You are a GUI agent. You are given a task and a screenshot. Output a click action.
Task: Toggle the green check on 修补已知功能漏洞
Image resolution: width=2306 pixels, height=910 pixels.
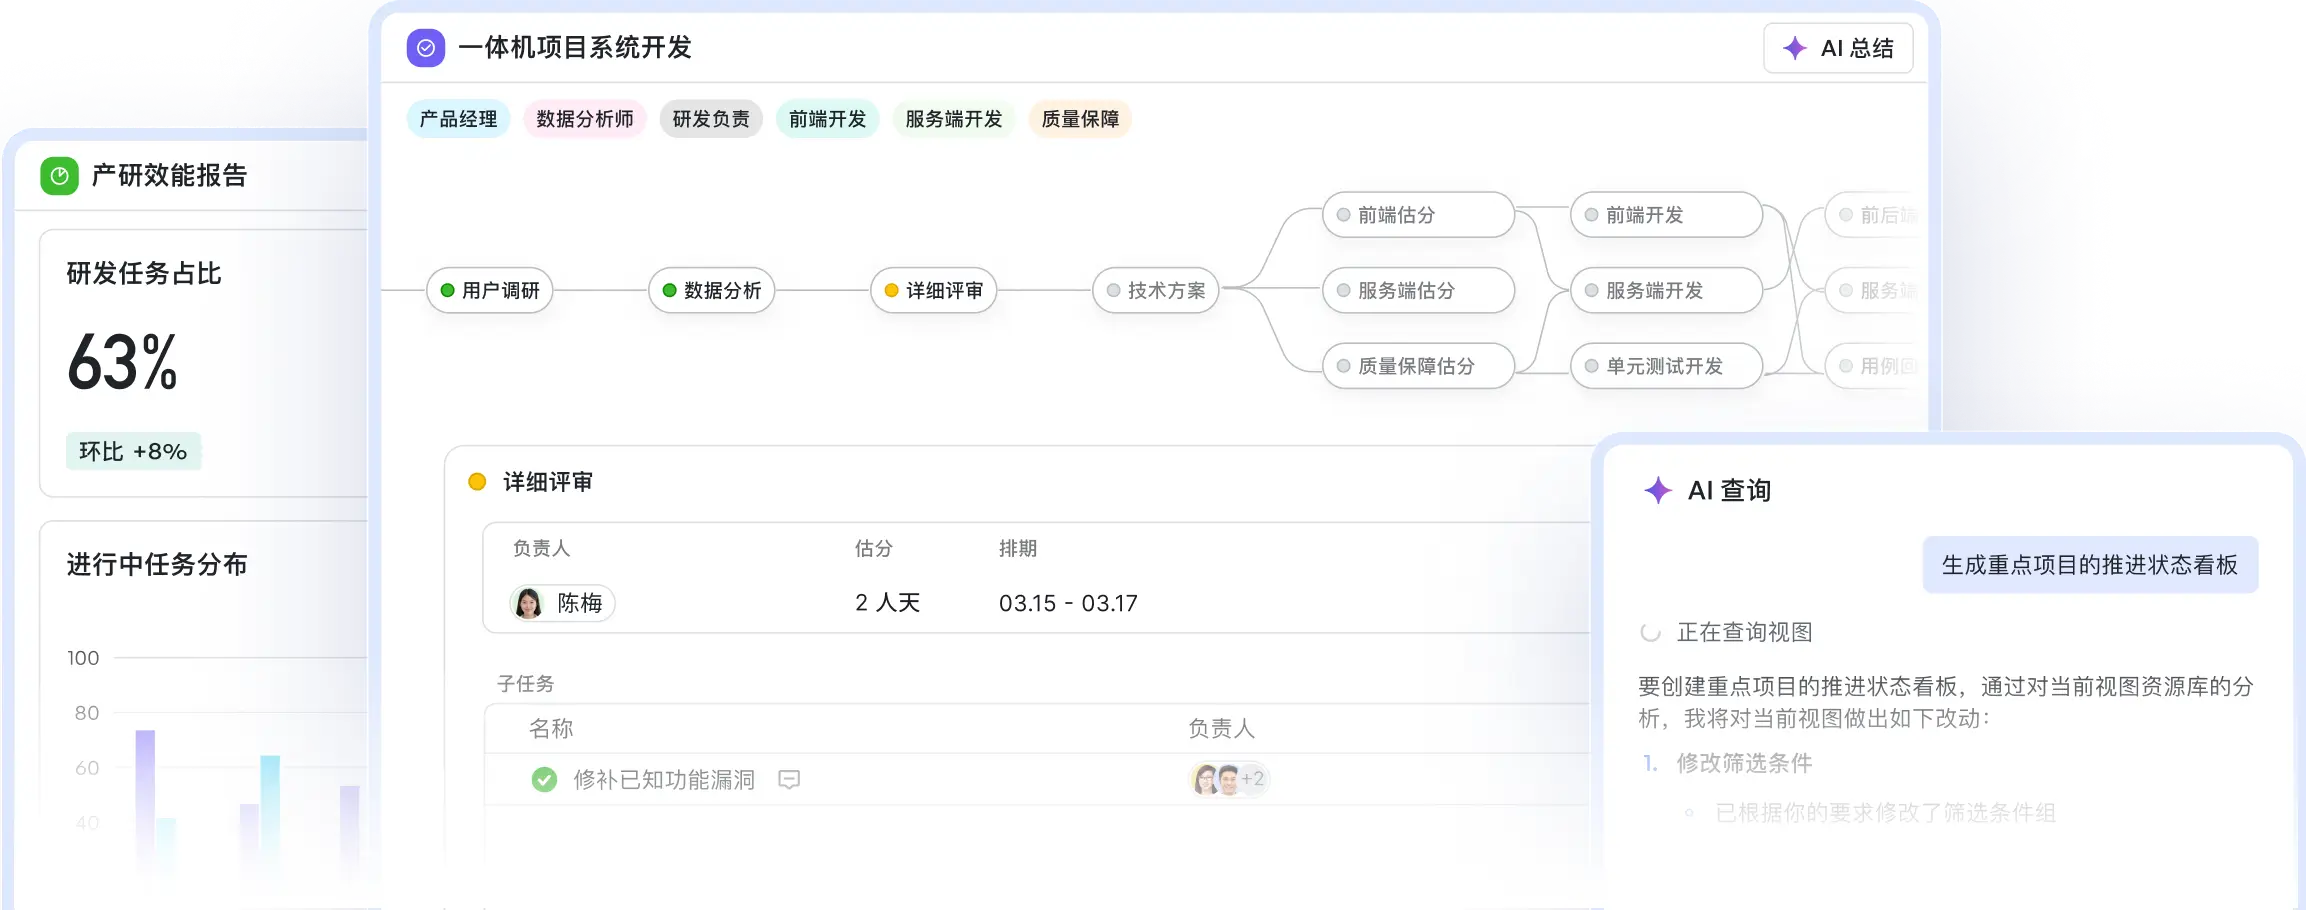pyautogui.click(x=544, y=779)
